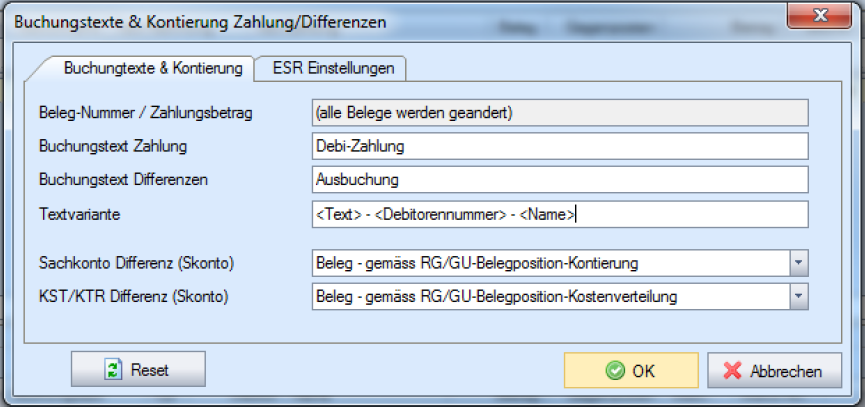Viewport: 865px width, 409px height.
Task: Focus the Buchungstext Zahlung field containing Debi-Zahlung
Action: click(559, 146)
